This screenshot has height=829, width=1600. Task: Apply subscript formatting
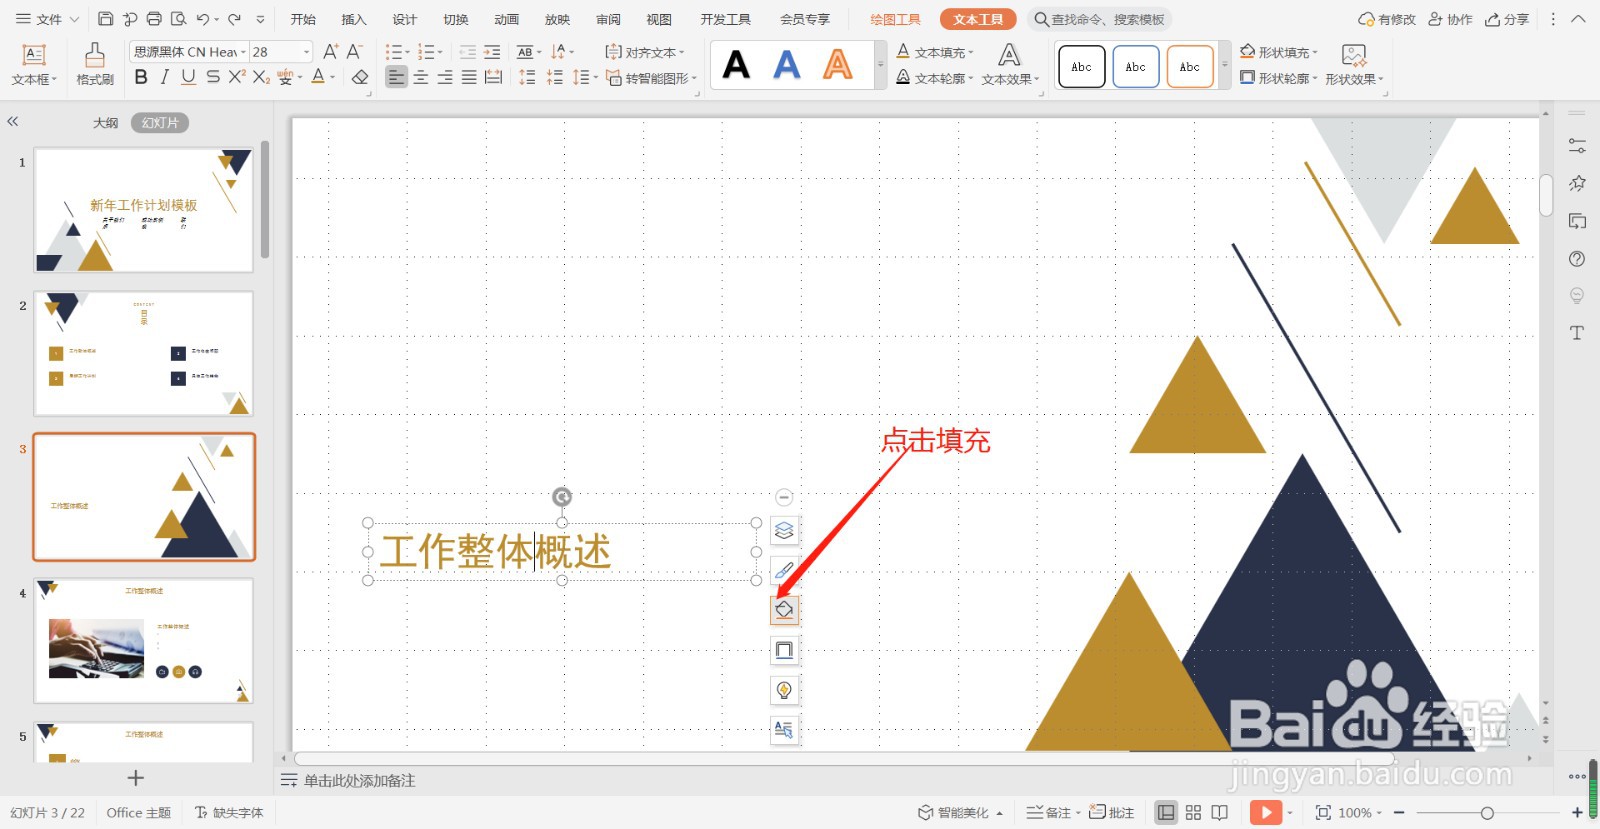point(261,77)
